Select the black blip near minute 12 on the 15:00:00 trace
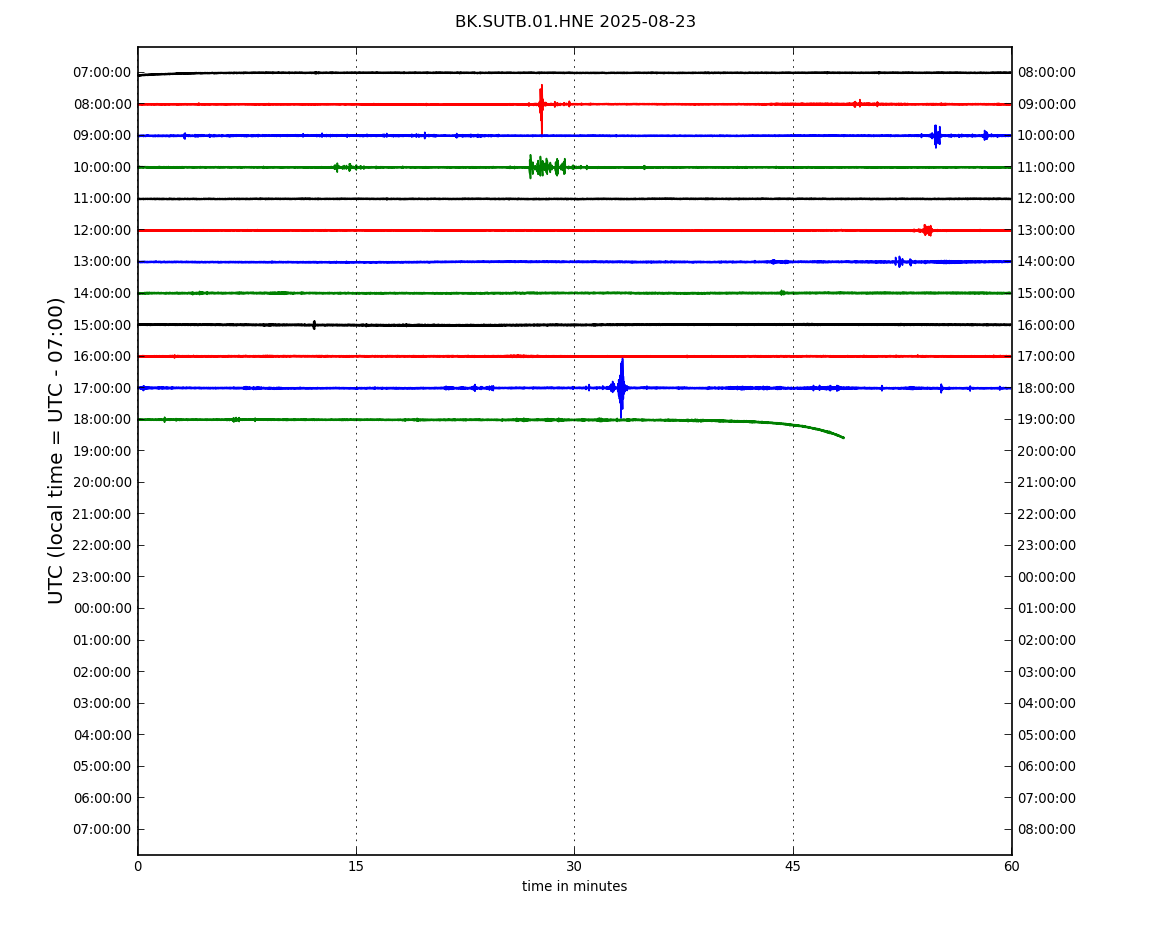This screenshot has height=950, width=1150. (314, 324)
